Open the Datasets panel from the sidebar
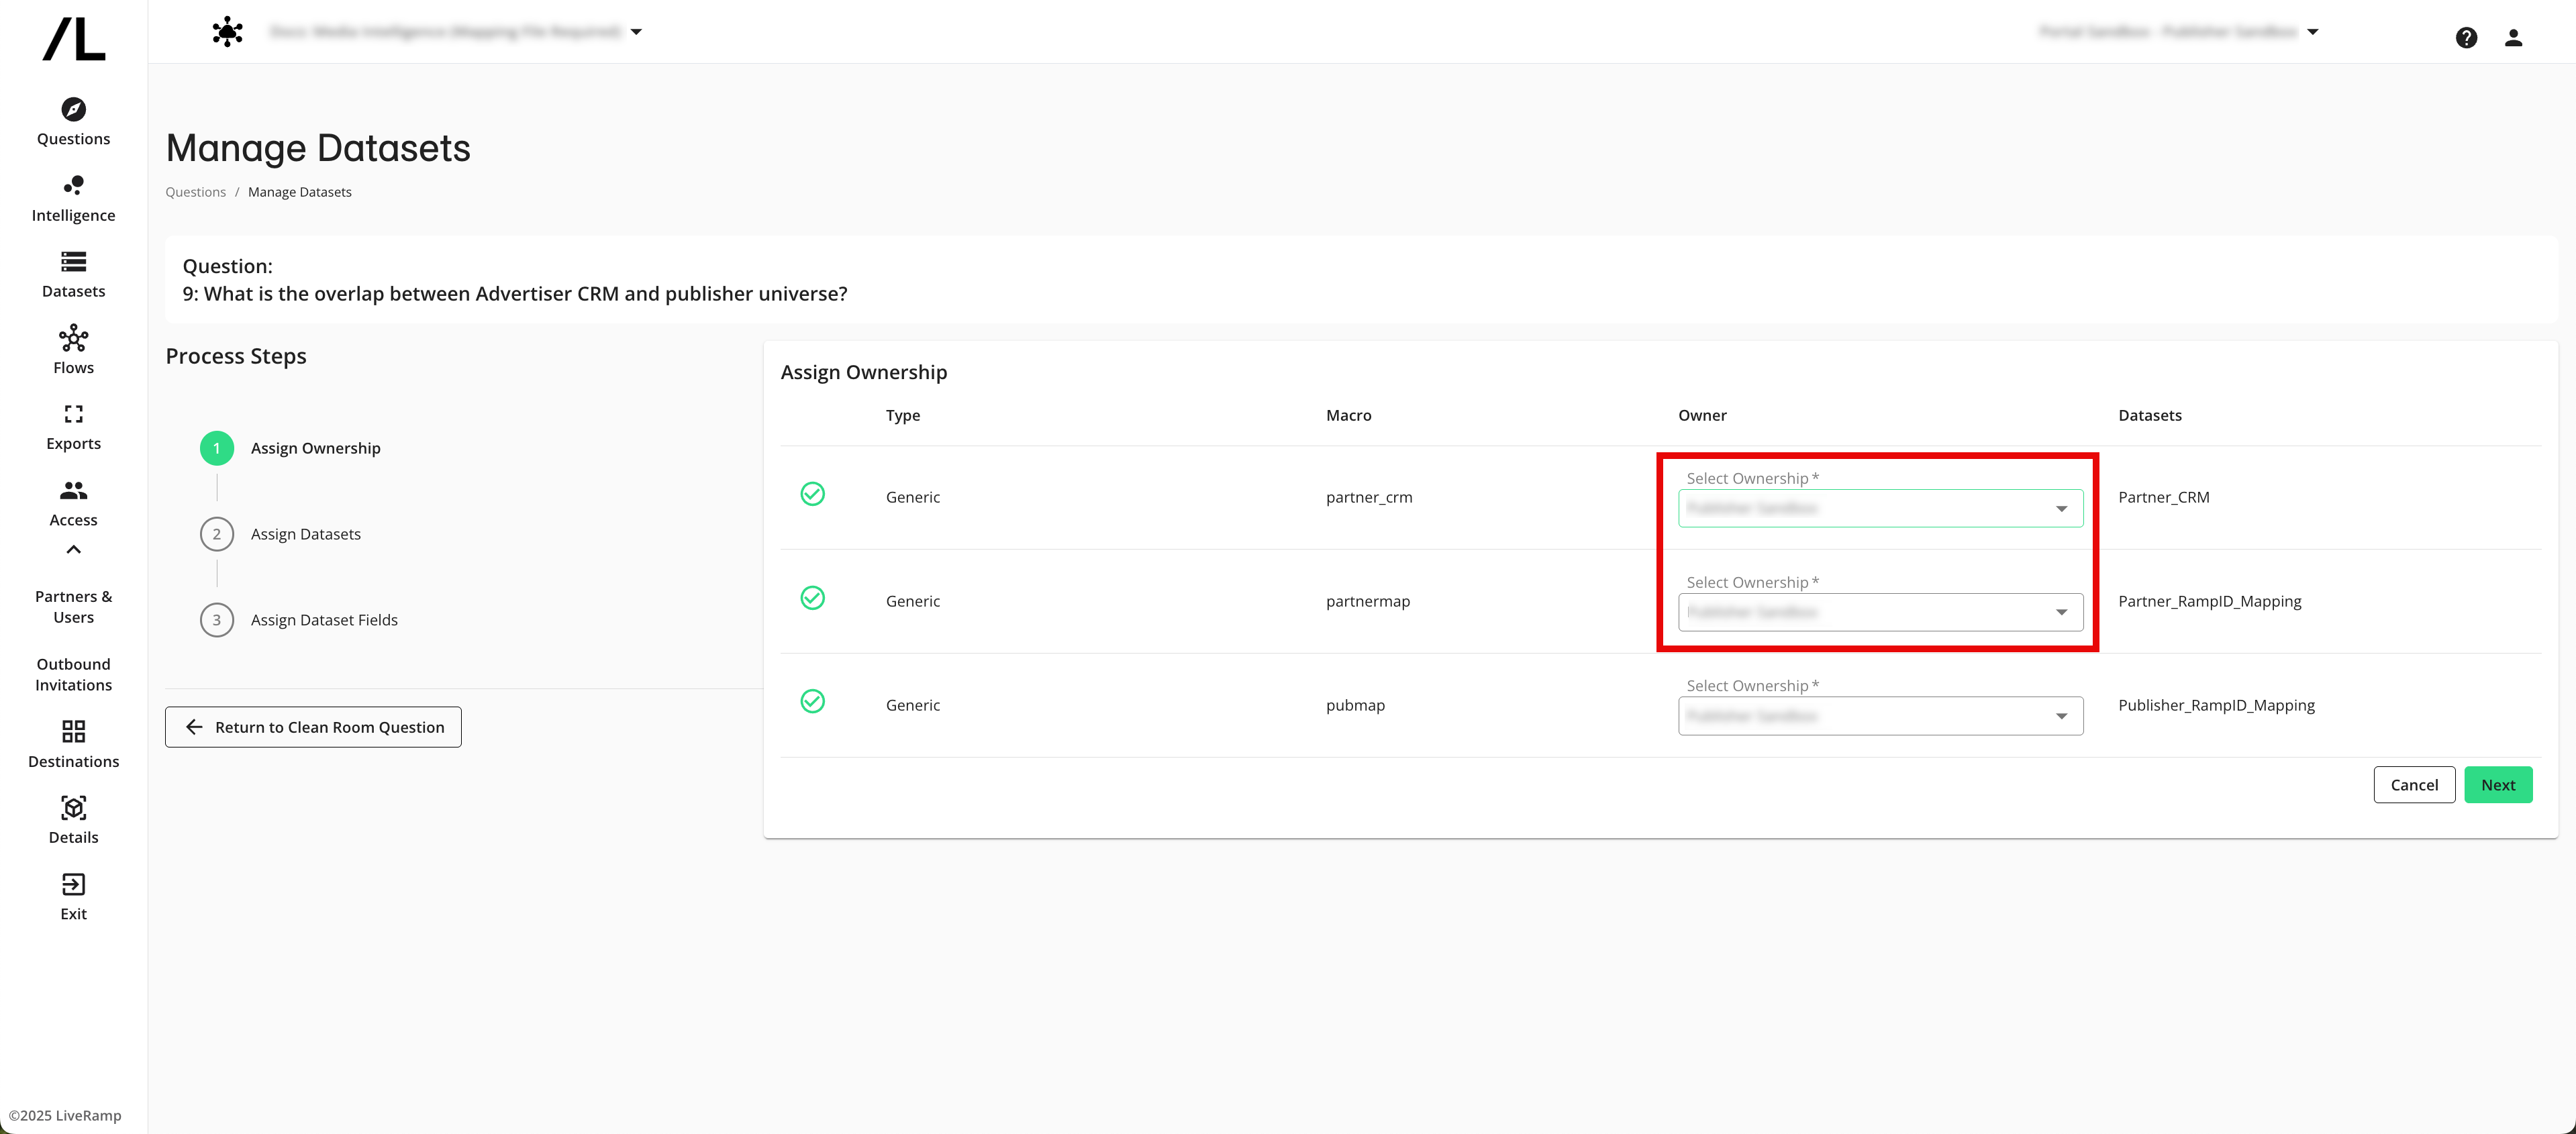 coord(72,274)
